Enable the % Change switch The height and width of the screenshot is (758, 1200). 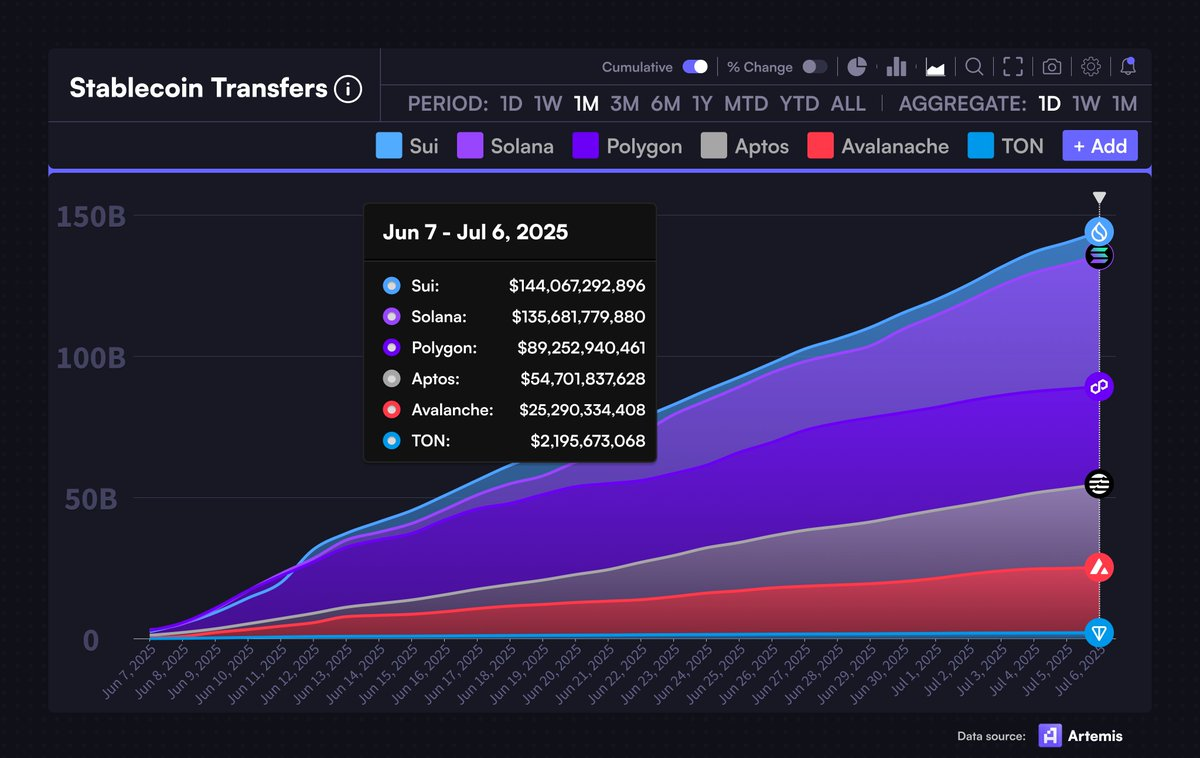pos(815,67)
